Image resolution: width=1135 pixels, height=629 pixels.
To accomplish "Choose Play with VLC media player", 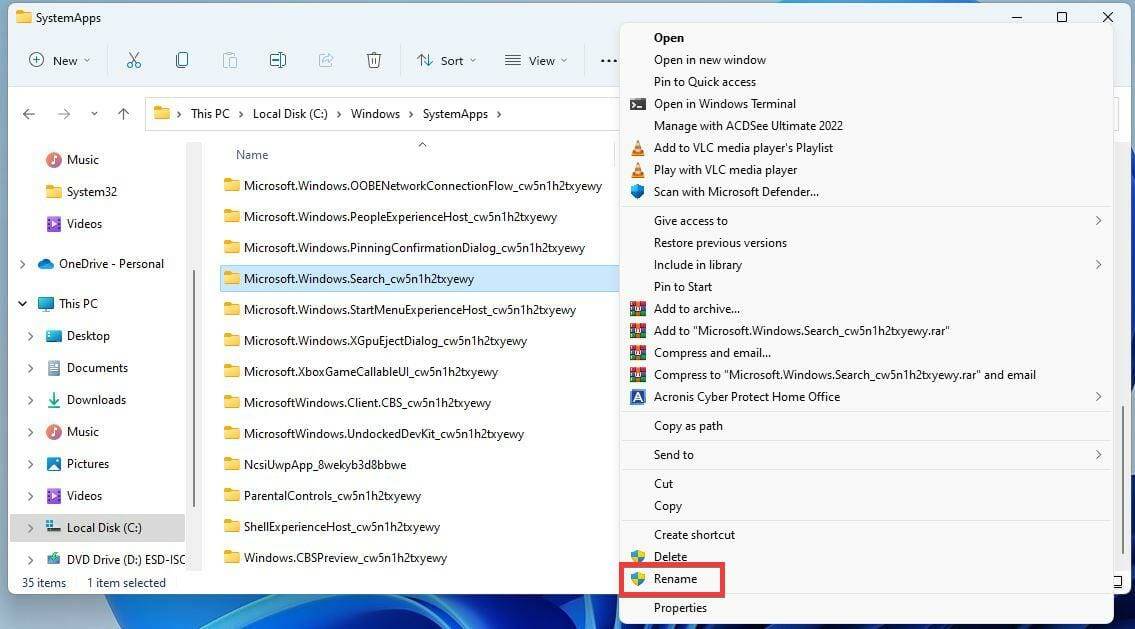I will 727,169.
